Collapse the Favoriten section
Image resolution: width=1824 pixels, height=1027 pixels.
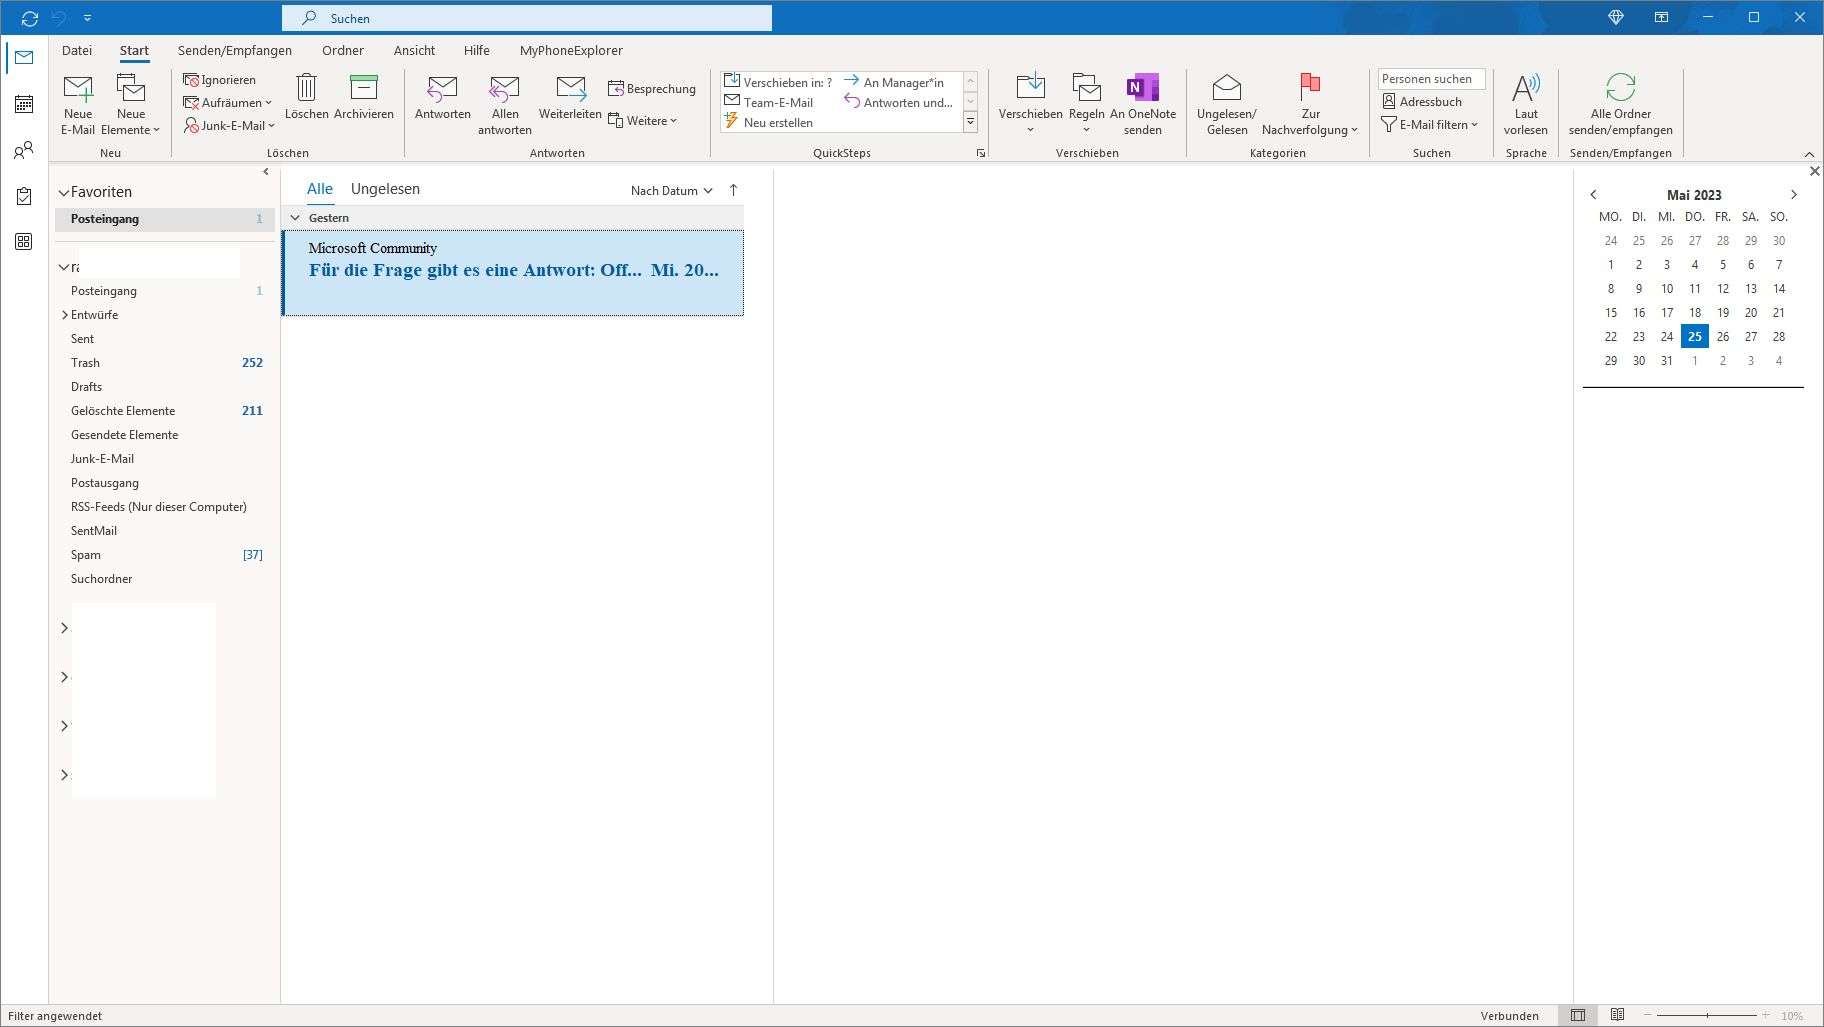pyautogui.click(x=64, y=192)
